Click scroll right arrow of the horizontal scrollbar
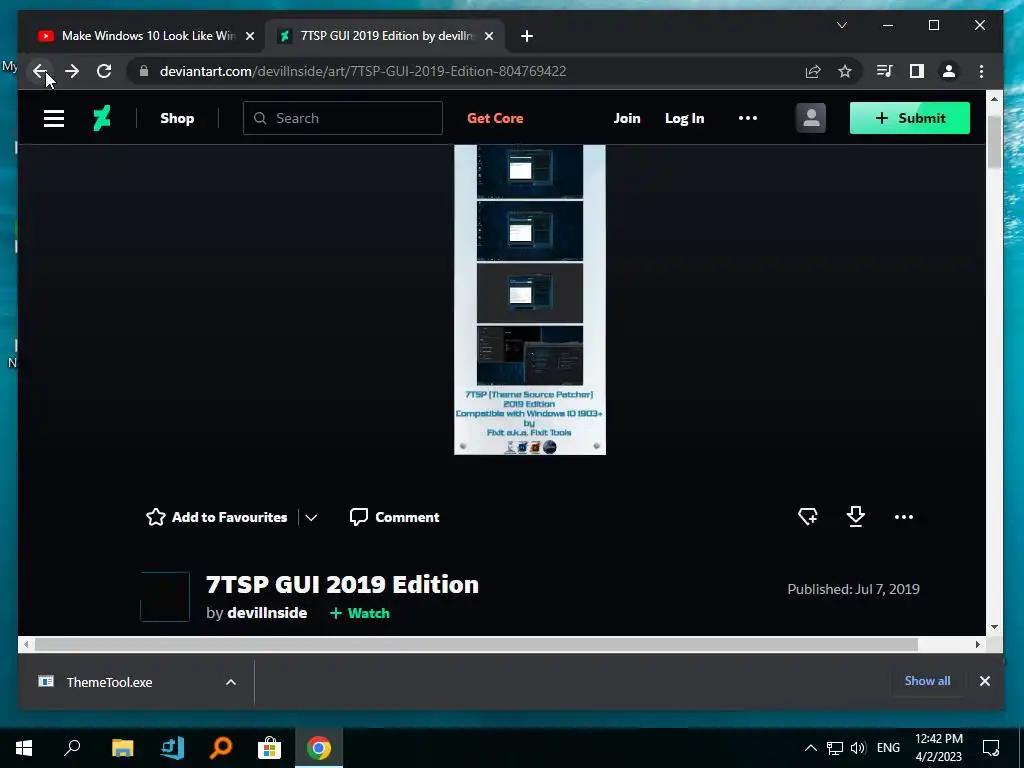The image size is (1024, 768). 978,645
